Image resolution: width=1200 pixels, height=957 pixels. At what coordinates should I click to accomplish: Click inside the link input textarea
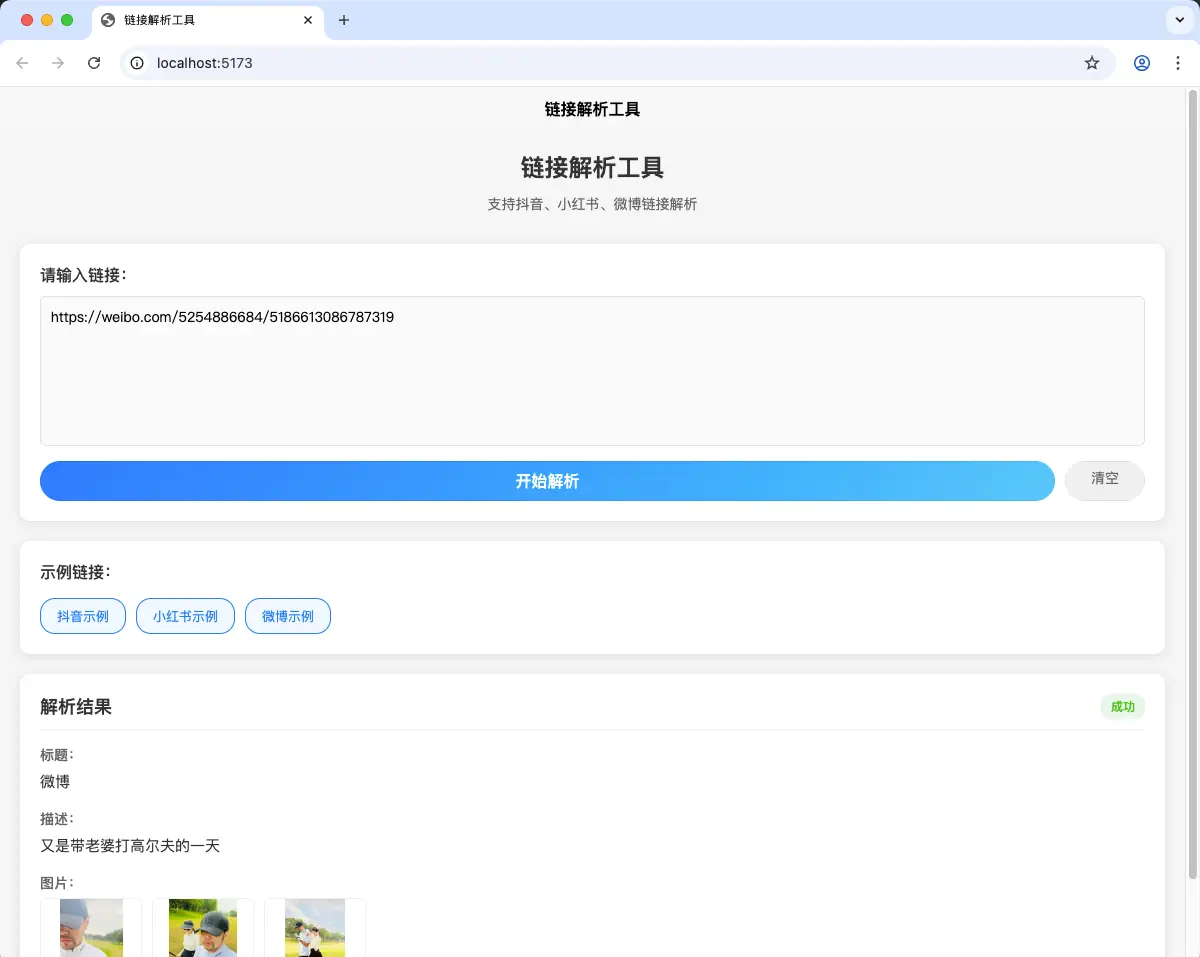tap(592, 380)
